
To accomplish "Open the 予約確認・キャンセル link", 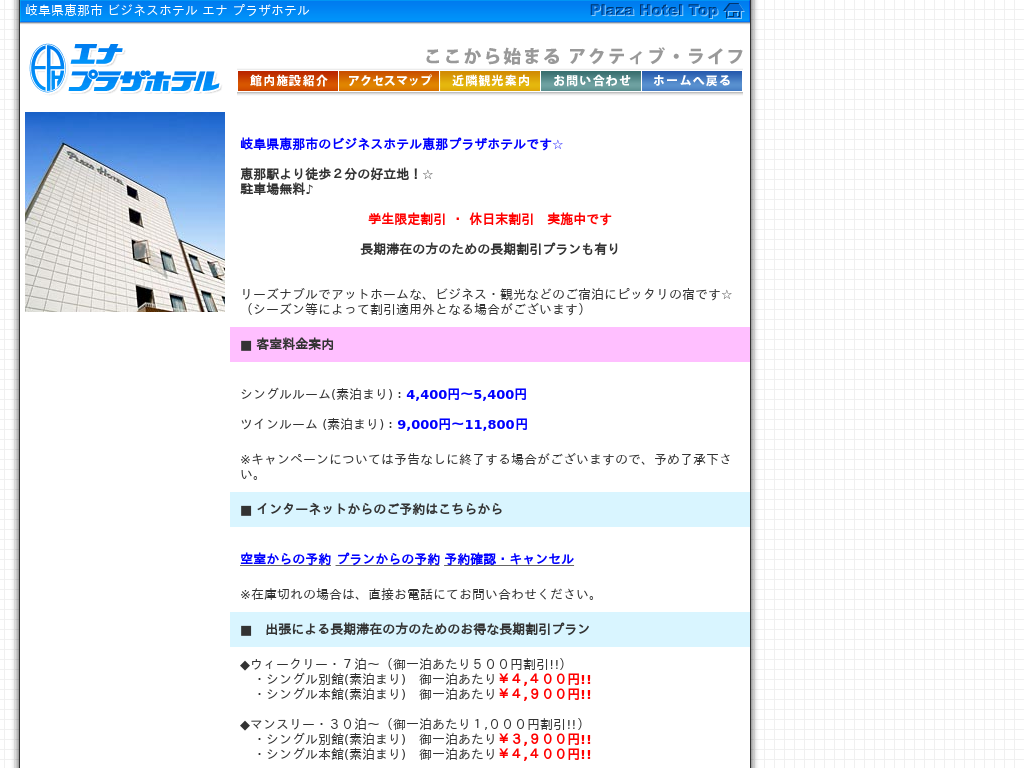I will [x=509, y=559].
